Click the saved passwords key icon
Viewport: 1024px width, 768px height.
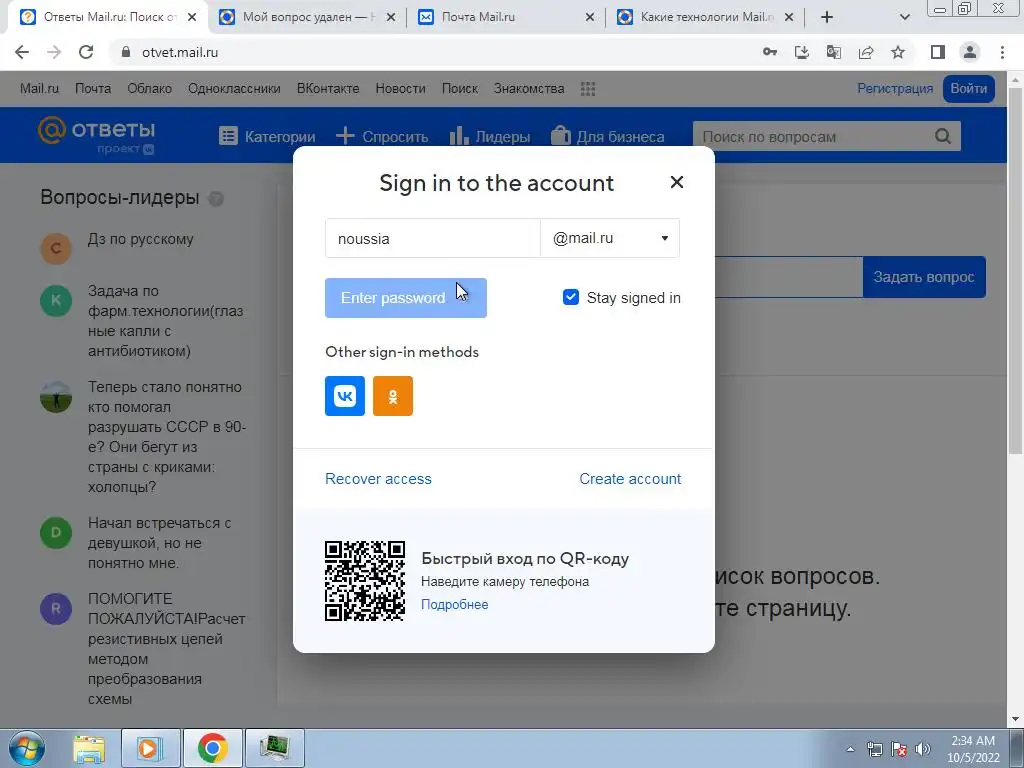[770, 52]
